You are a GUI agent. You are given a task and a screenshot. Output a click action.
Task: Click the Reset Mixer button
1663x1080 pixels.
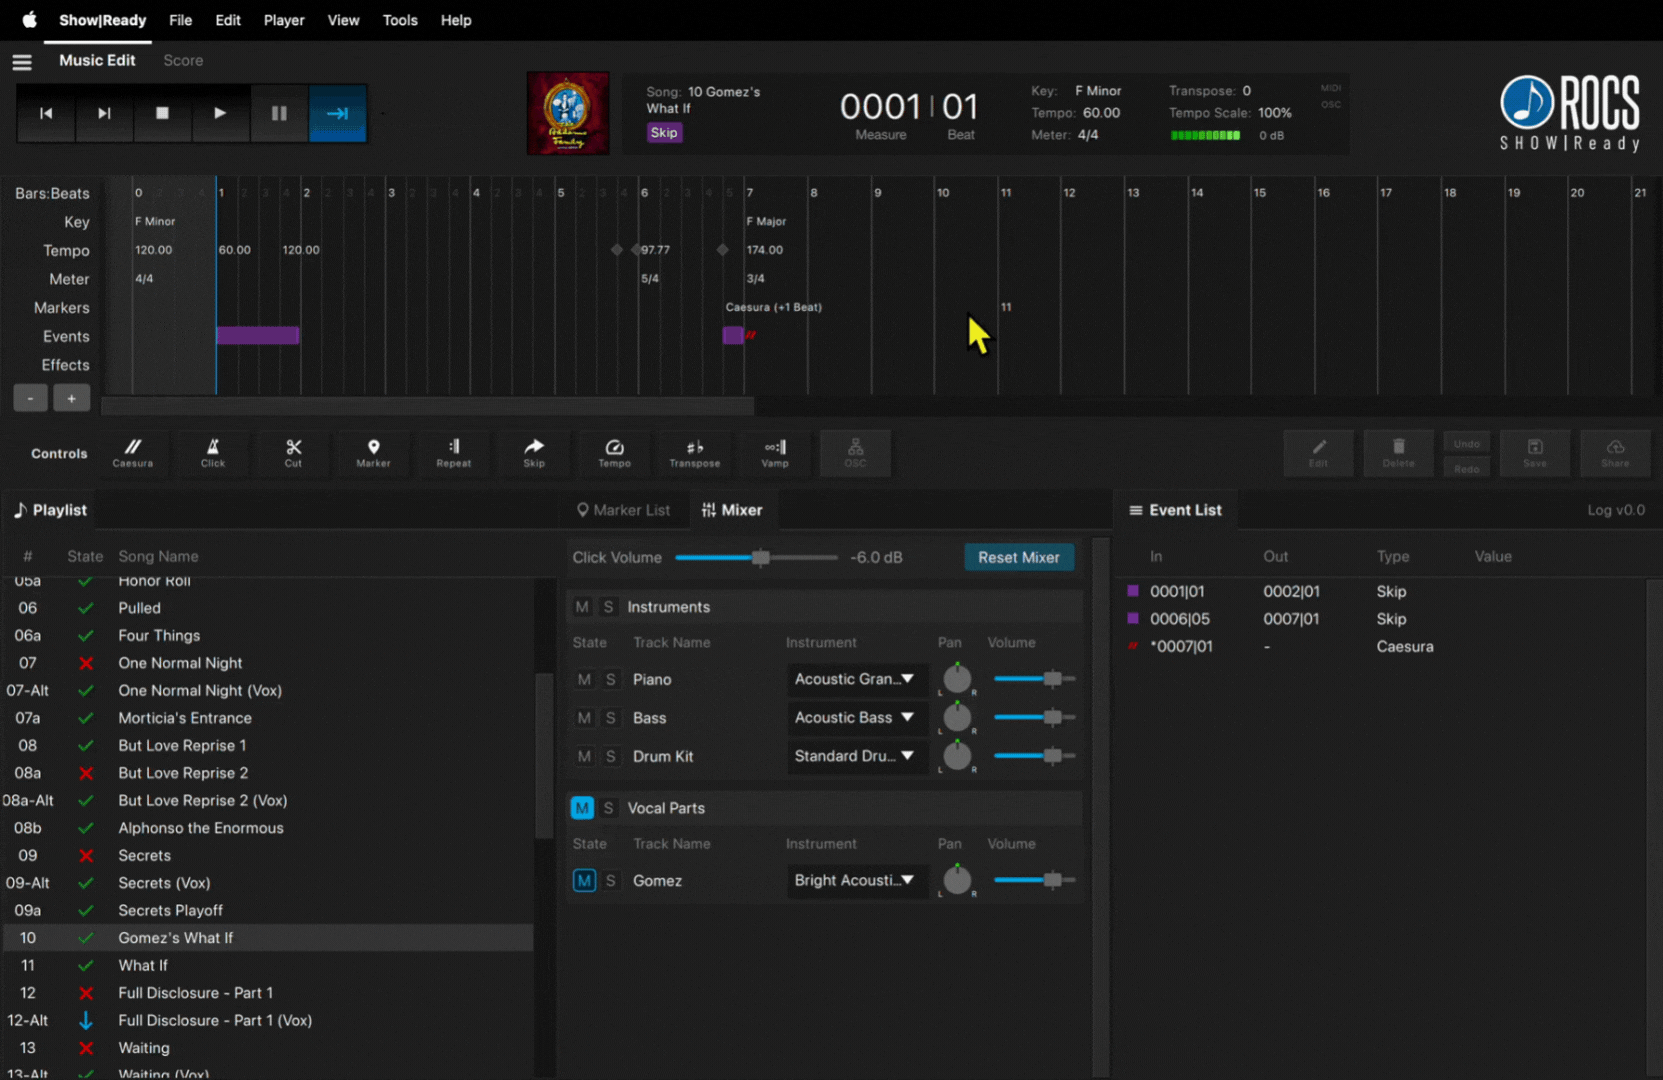(1018, 557)
